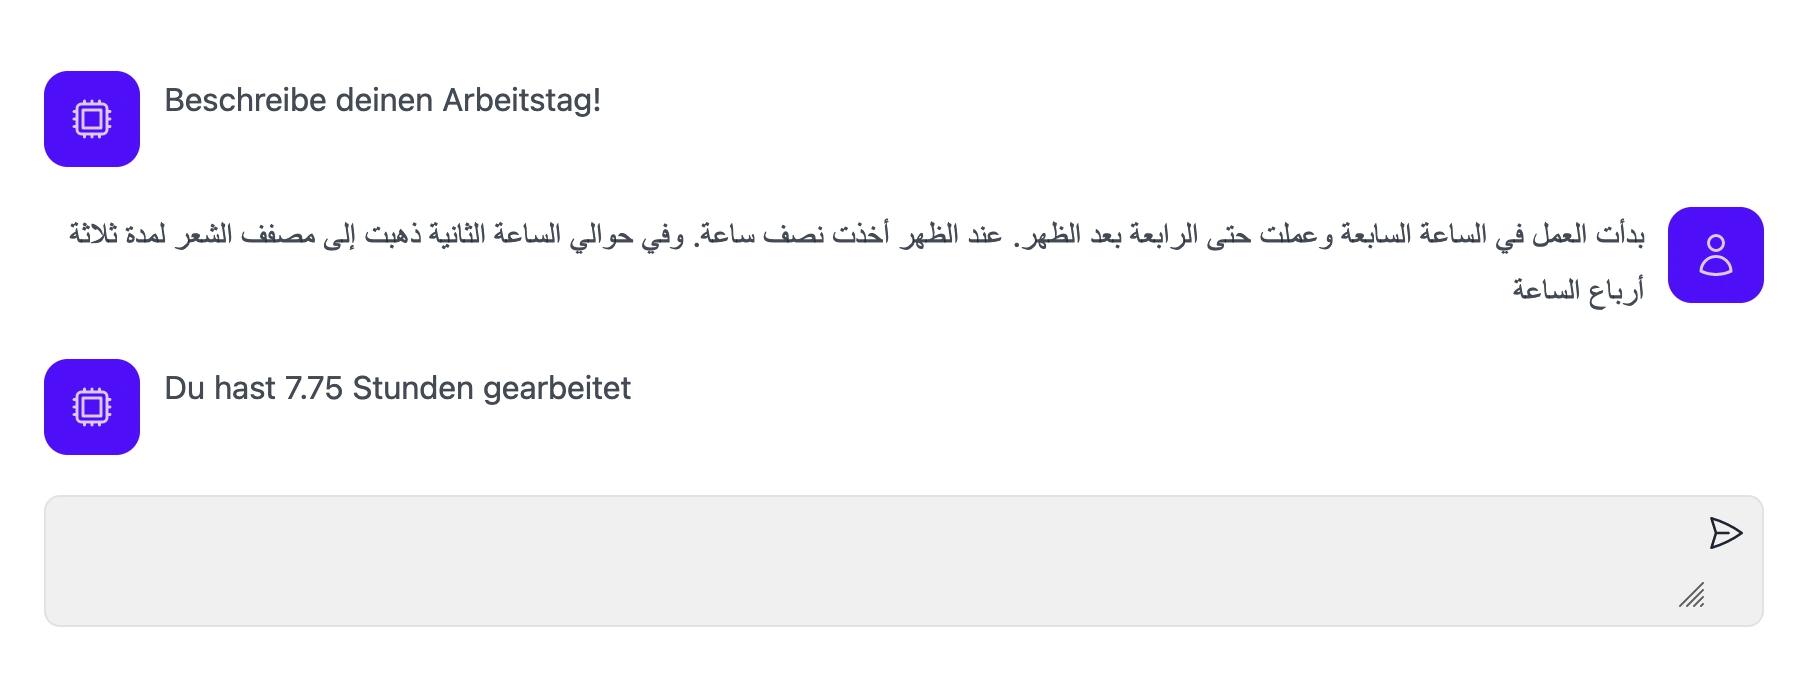1802x688 pixels.
Task: Click the user profile avatar icon
Action: click(1715, 255)
